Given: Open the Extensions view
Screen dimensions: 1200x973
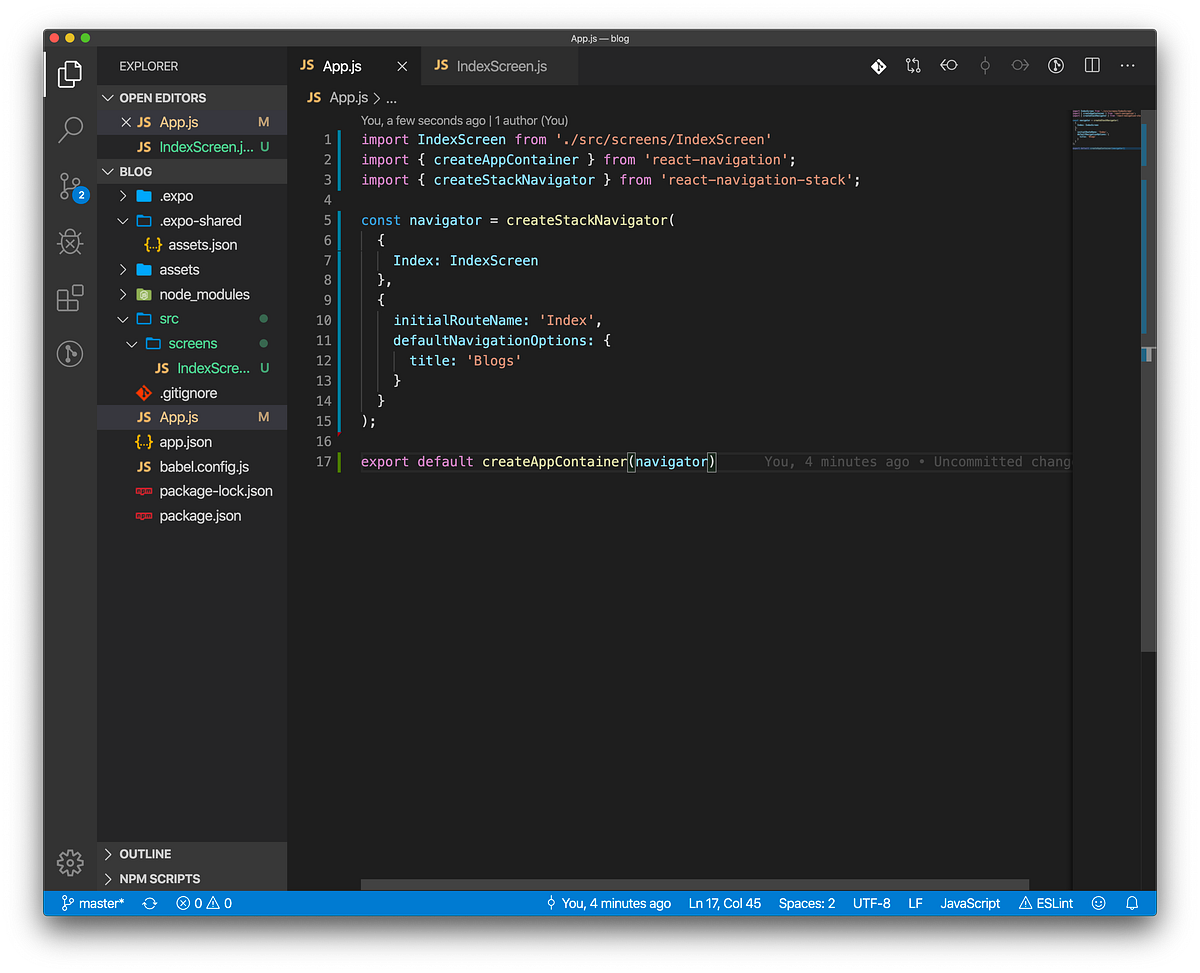Looking at the screenshot, I should coord(69,297).
